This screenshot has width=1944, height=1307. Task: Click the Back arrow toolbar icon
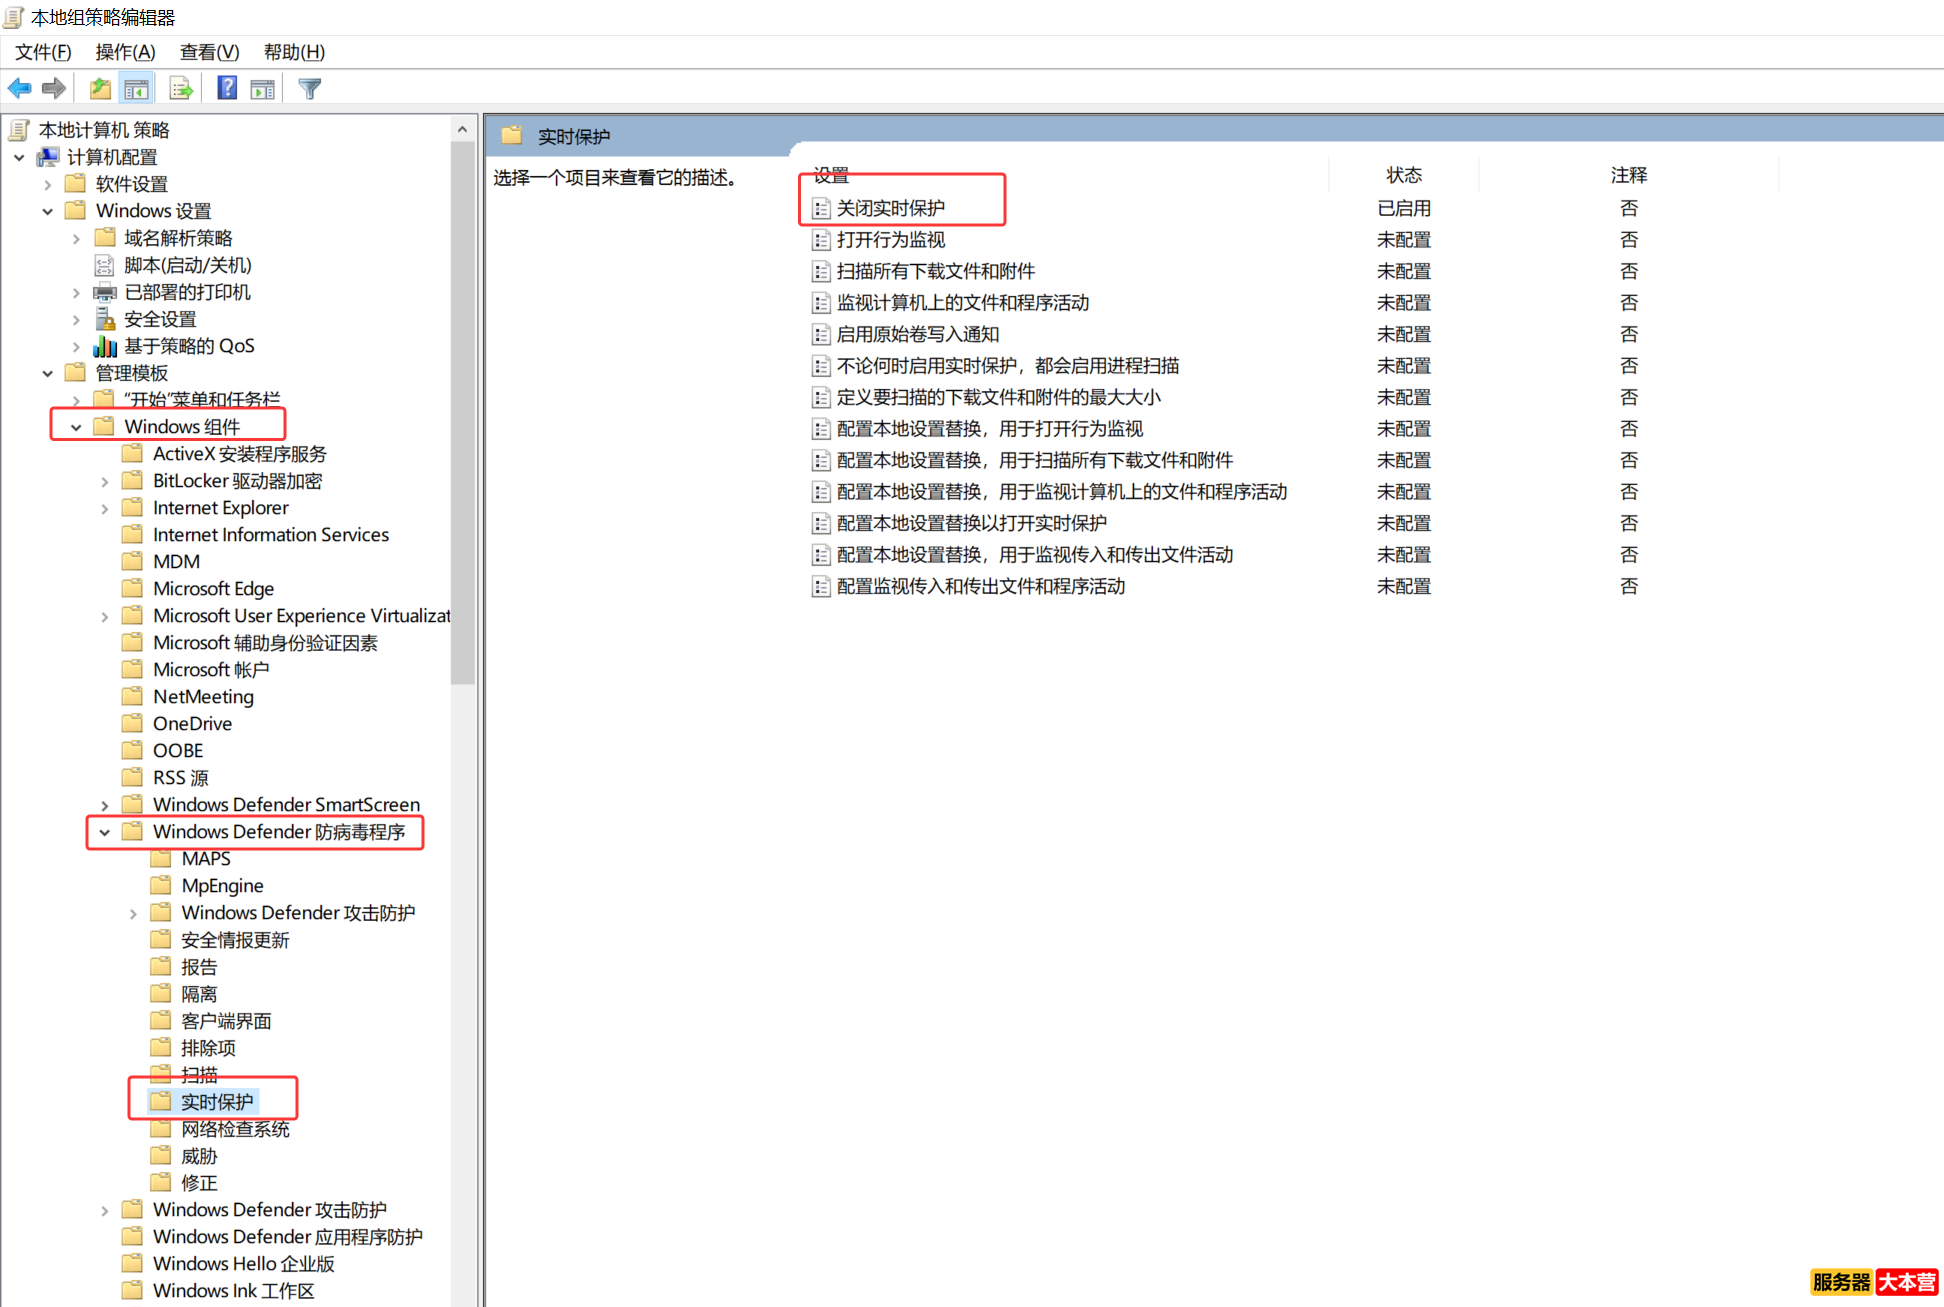pyautogui.click(x=19, y=88)
